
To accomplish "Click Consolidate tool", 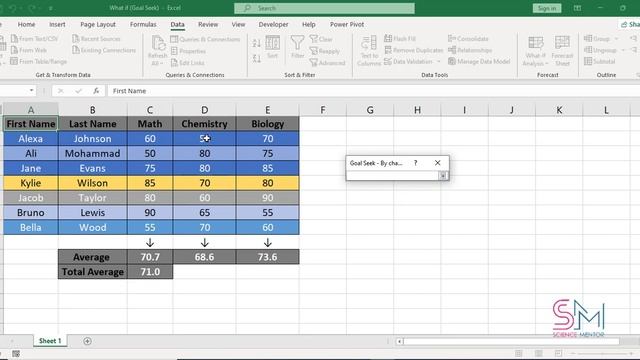I will 468,39.
